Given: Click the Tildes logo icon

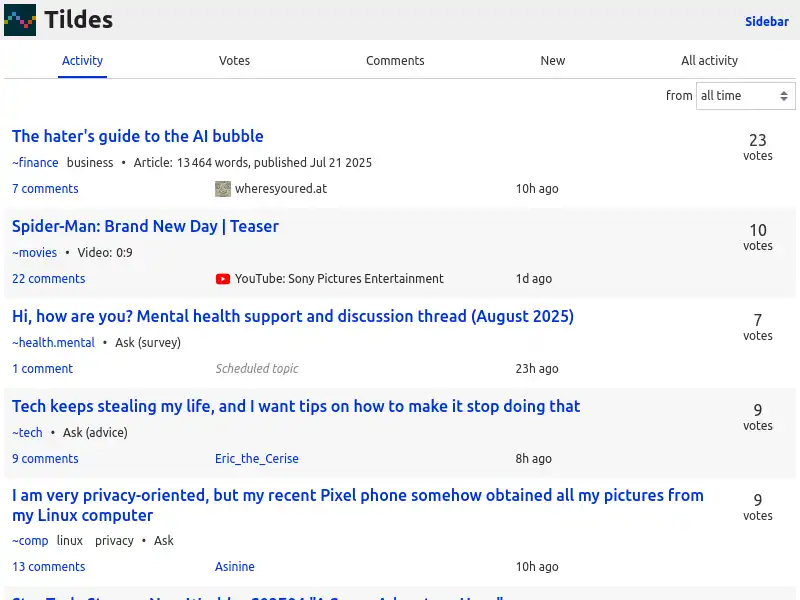Looking at the screenshot, I should 20,20.
